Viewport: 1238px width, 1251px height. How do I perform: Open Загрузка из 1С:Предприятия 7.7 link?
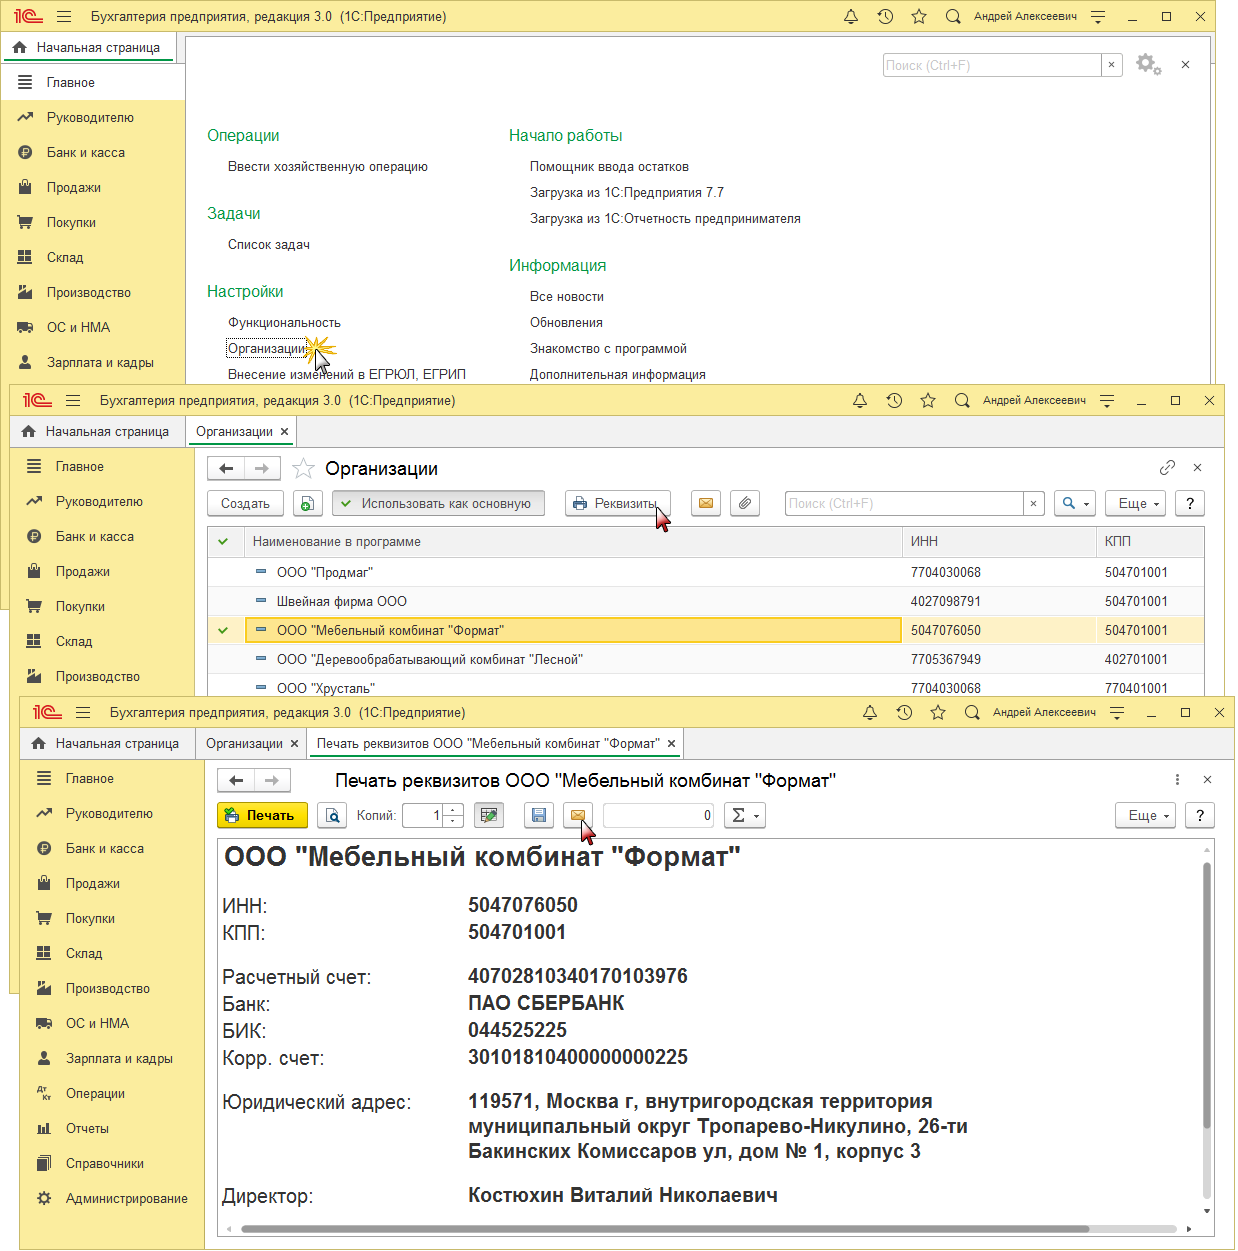pyautogui.click(x=627, y=192)
